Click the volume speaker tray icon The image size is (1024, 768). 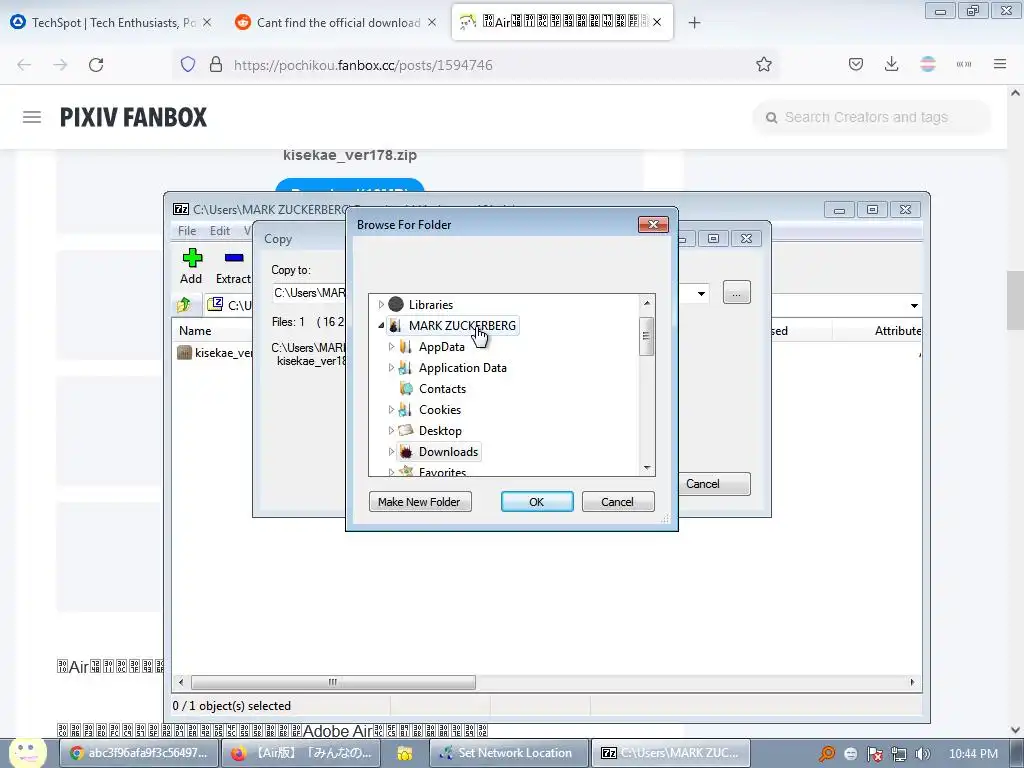pyautogui.click(x=922, y=754)
